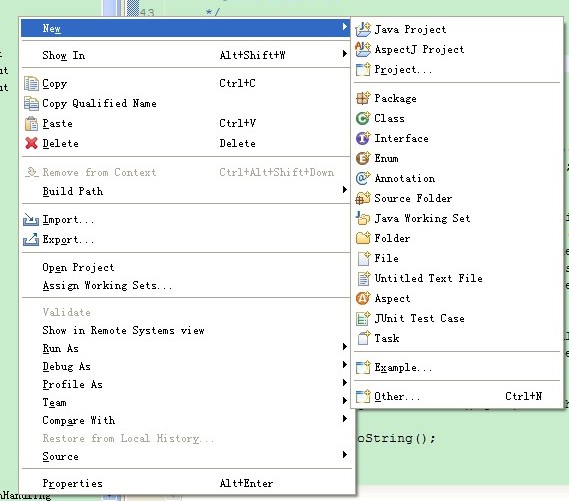Select the green Class icon
The height and width of the screenshot is (501, 569).
coord(363,118)
